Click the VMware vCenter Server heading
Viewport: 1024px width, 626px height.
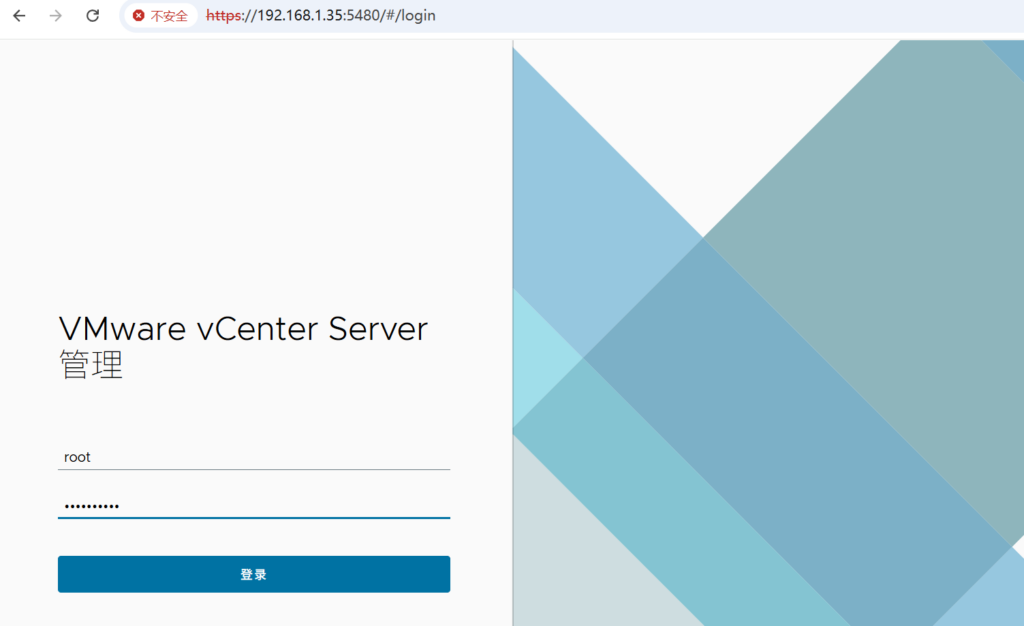coord(244,328)
